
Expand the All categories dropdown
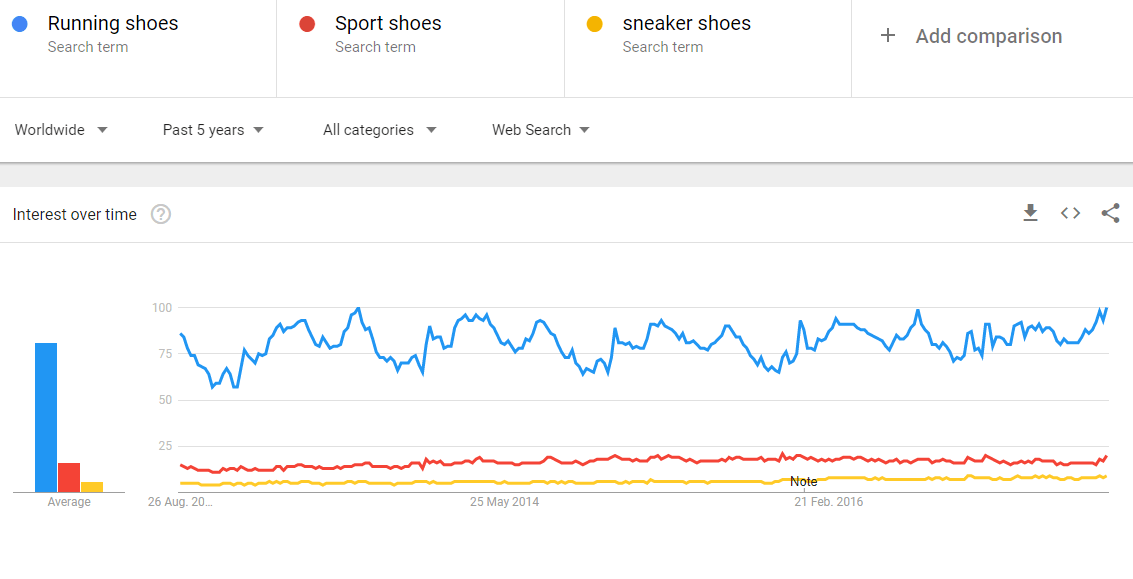pos(380,130)
